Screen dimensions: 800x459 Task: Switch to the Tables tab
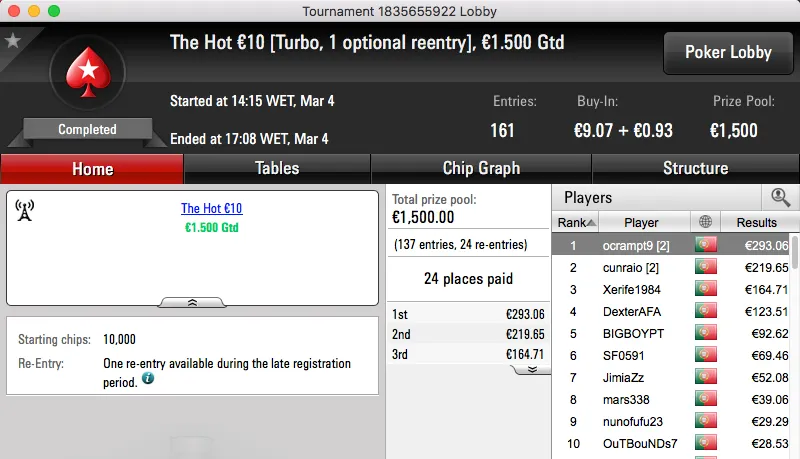click(277, 168)
